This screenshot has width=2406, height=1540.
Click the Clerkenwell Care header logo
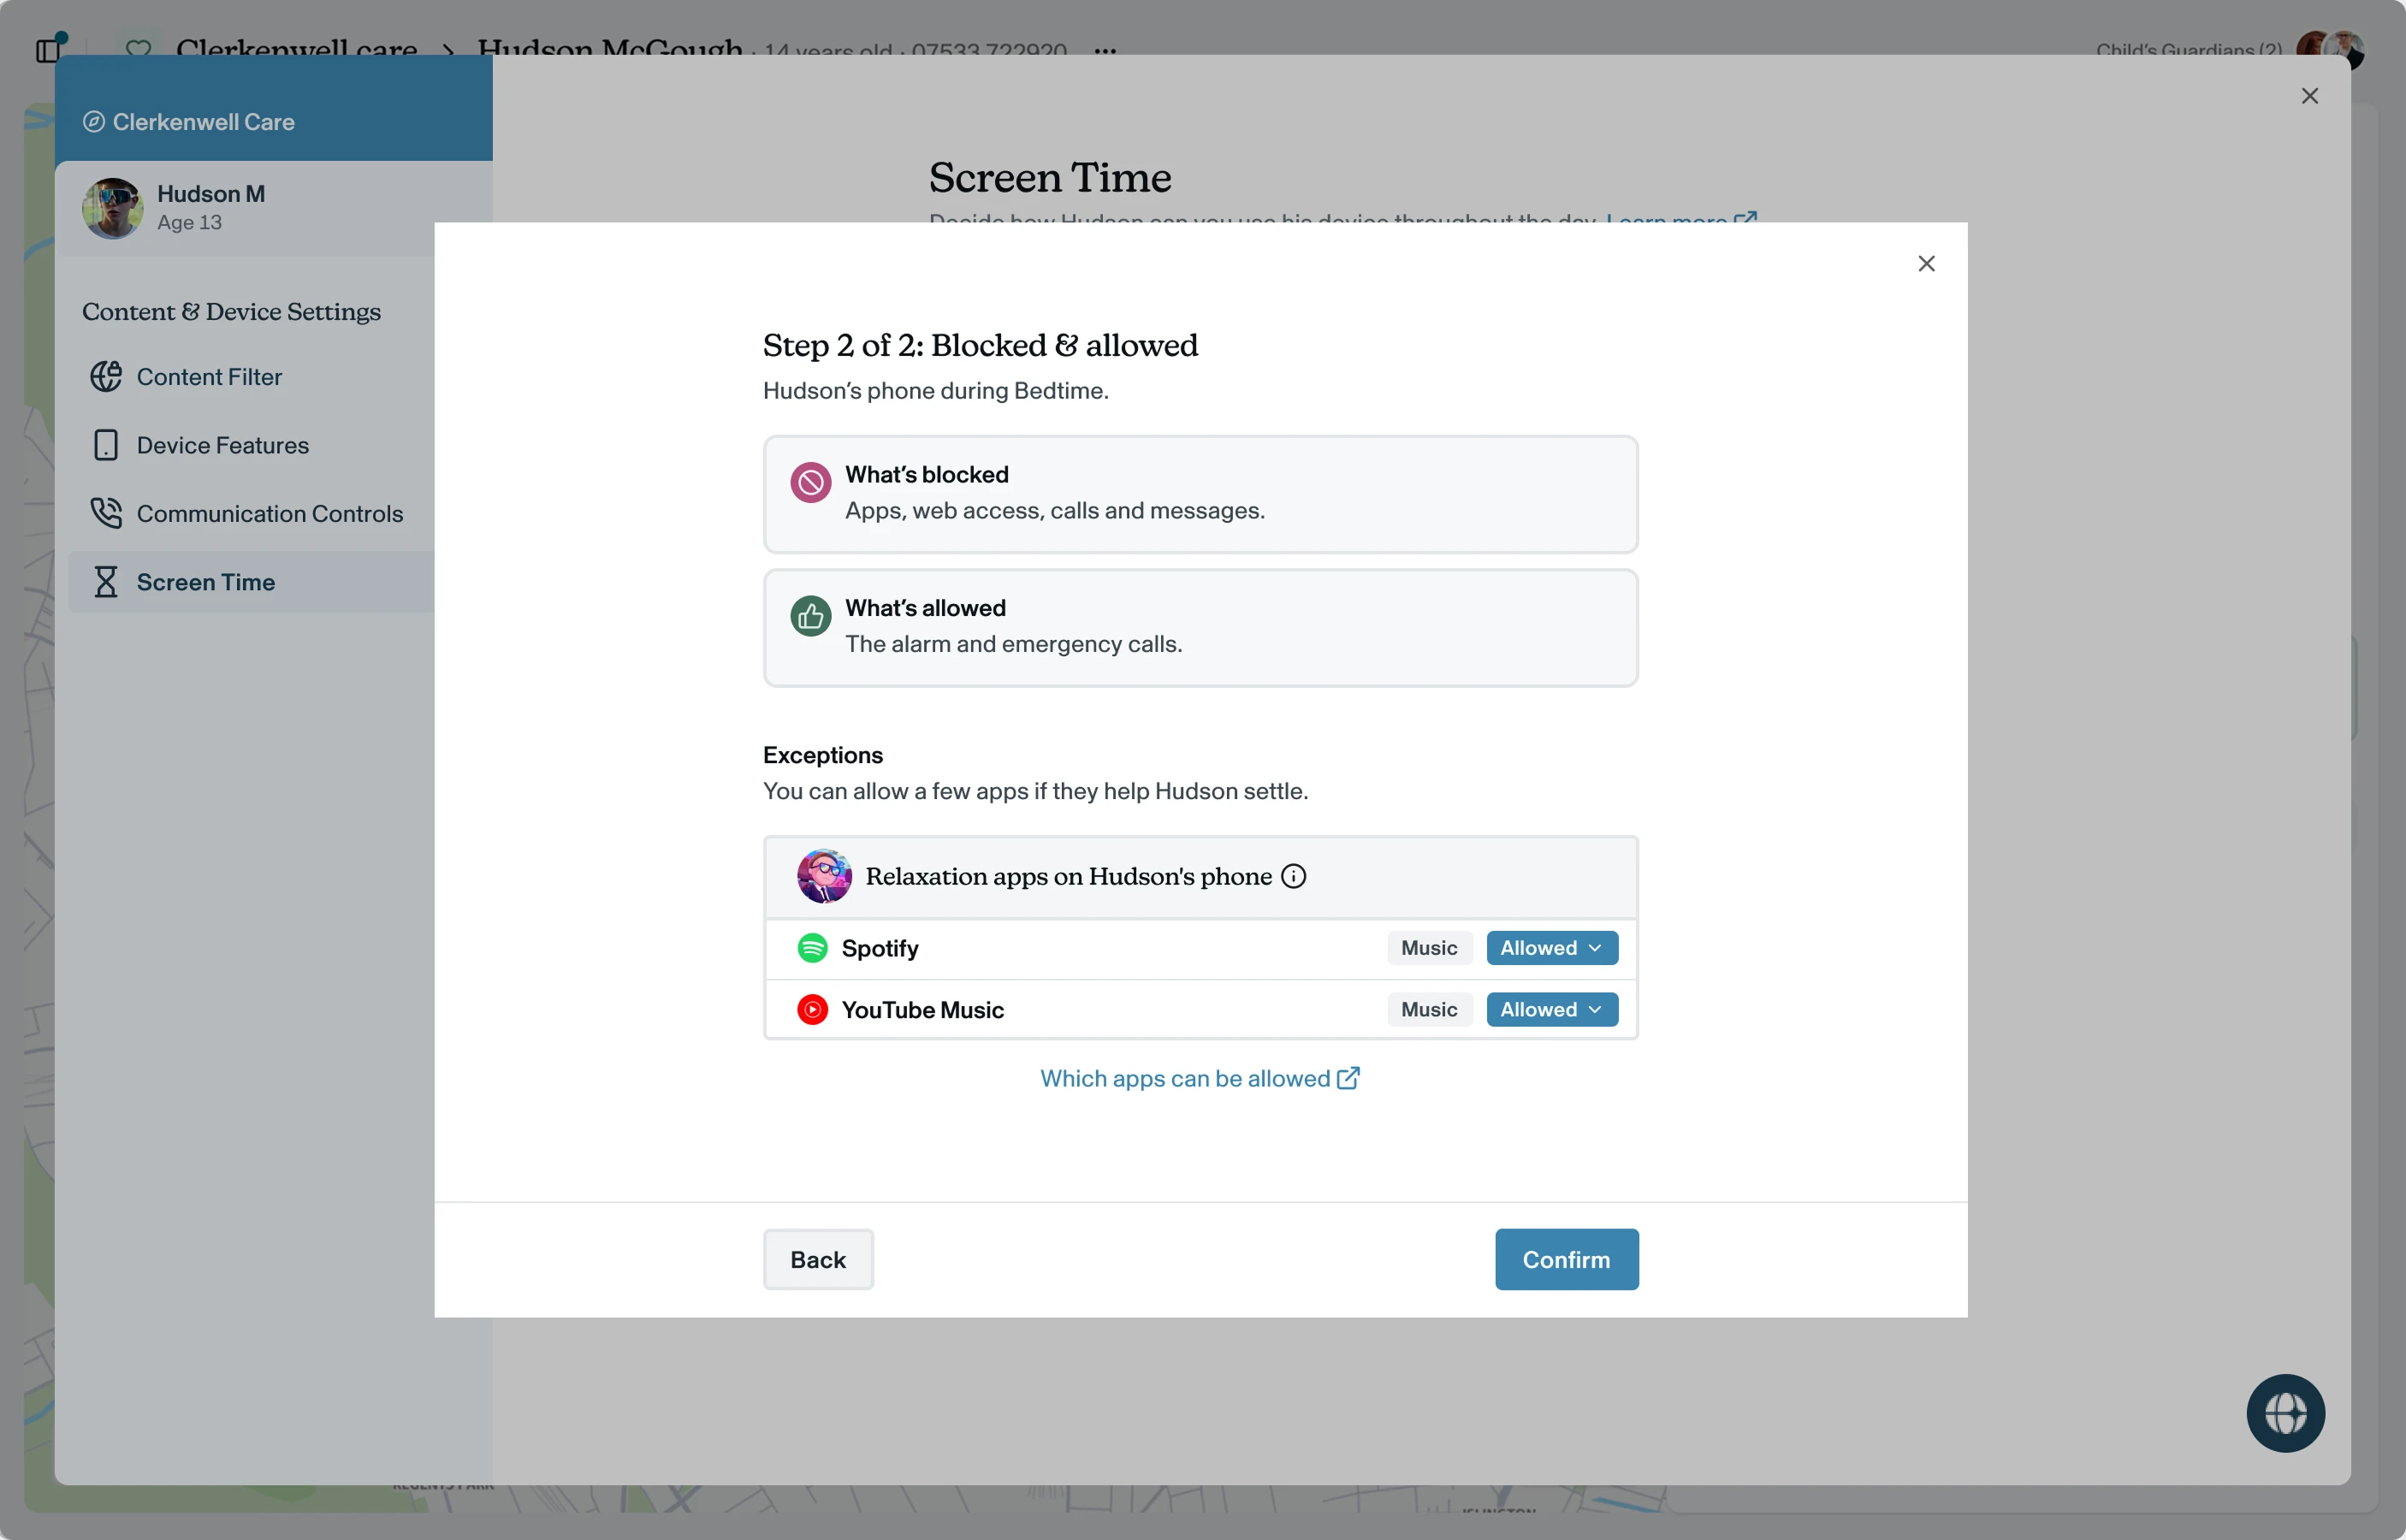tap(93, 122)
